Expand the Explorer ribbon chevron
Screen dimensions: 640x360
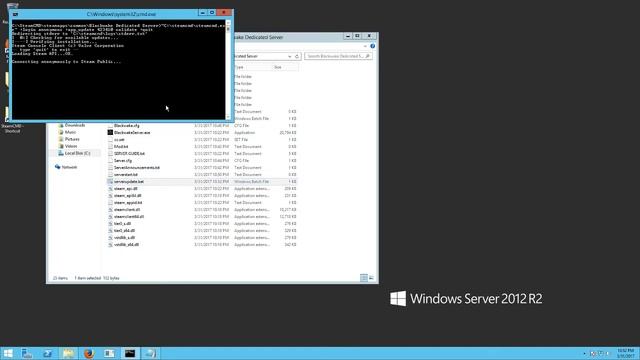pos(365,46)
